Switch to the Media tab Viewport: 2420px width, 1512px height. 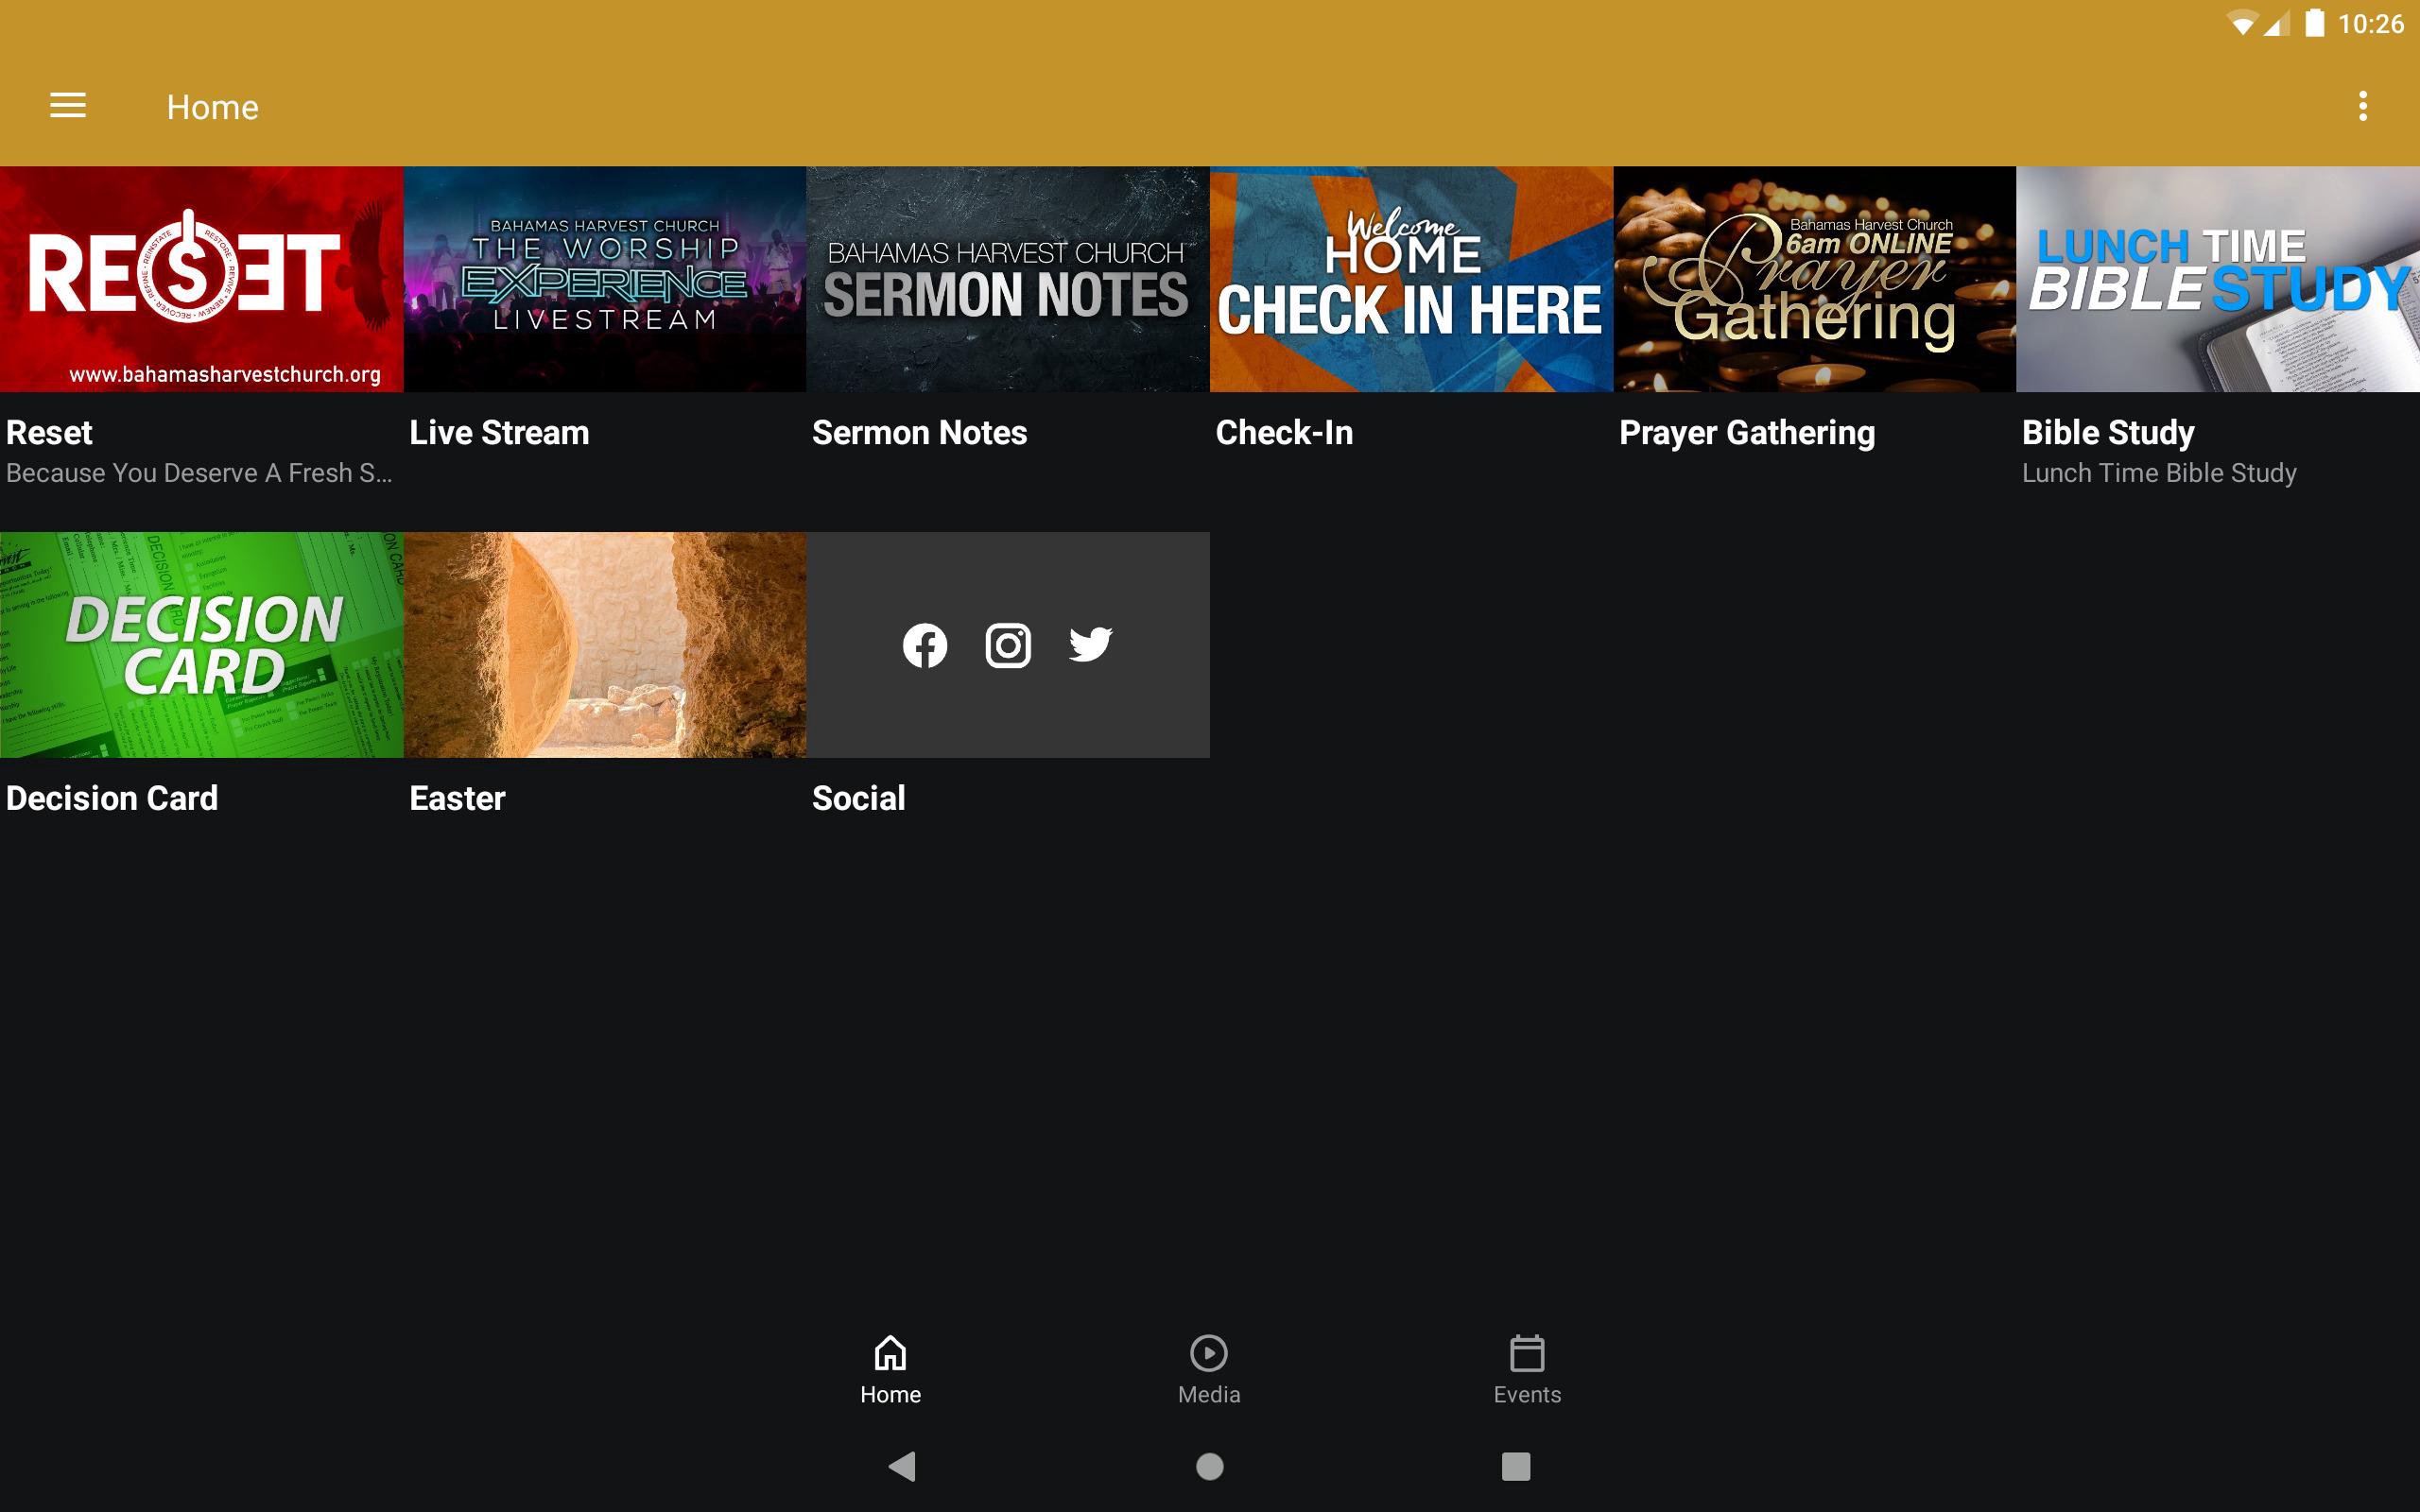(x=1208, y=1368)
